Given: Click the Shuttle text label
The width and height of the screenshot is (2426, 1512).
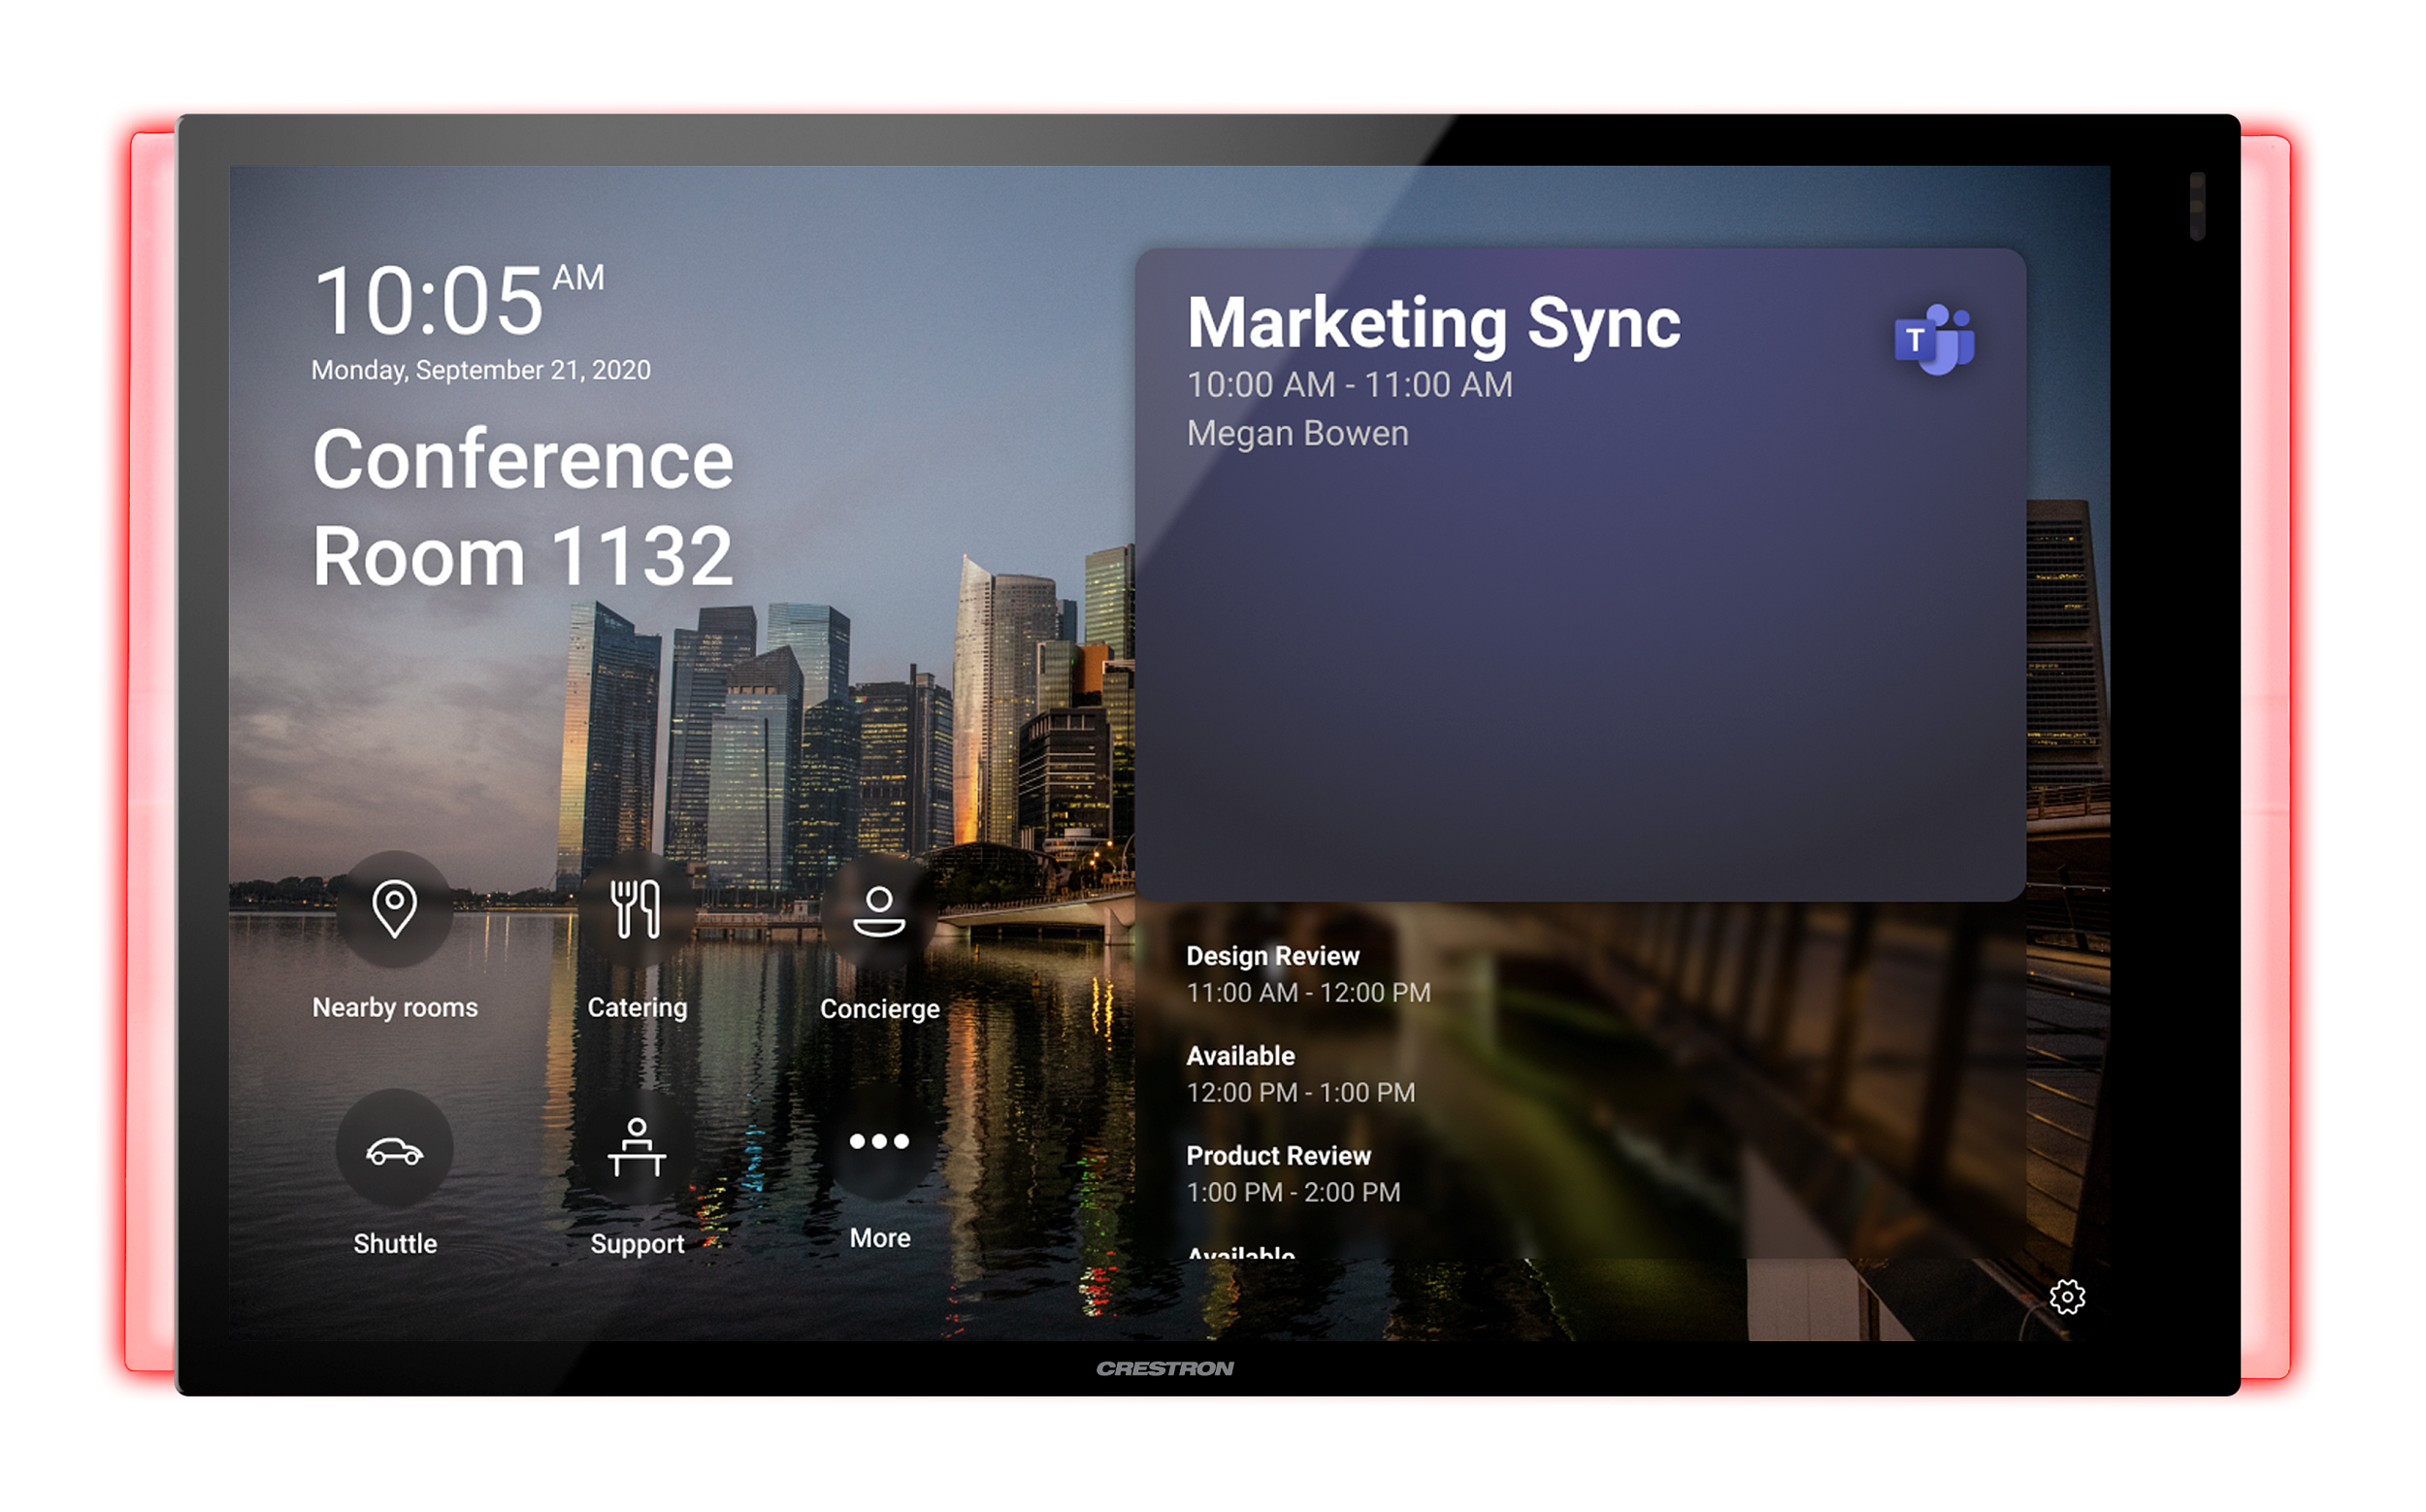Looking at the screenshot, I should pos(394,1243).
